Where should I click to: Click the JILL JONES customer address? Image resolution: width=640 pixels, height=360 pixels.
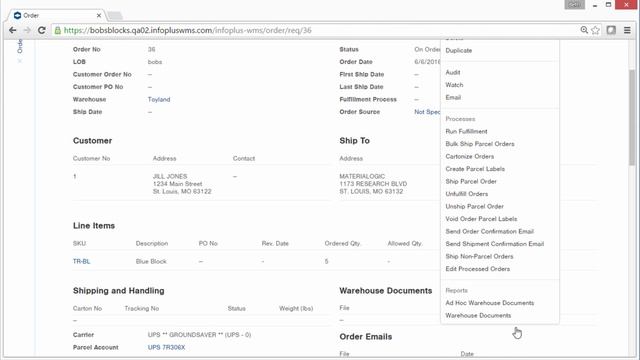click(x=182, y=184)
